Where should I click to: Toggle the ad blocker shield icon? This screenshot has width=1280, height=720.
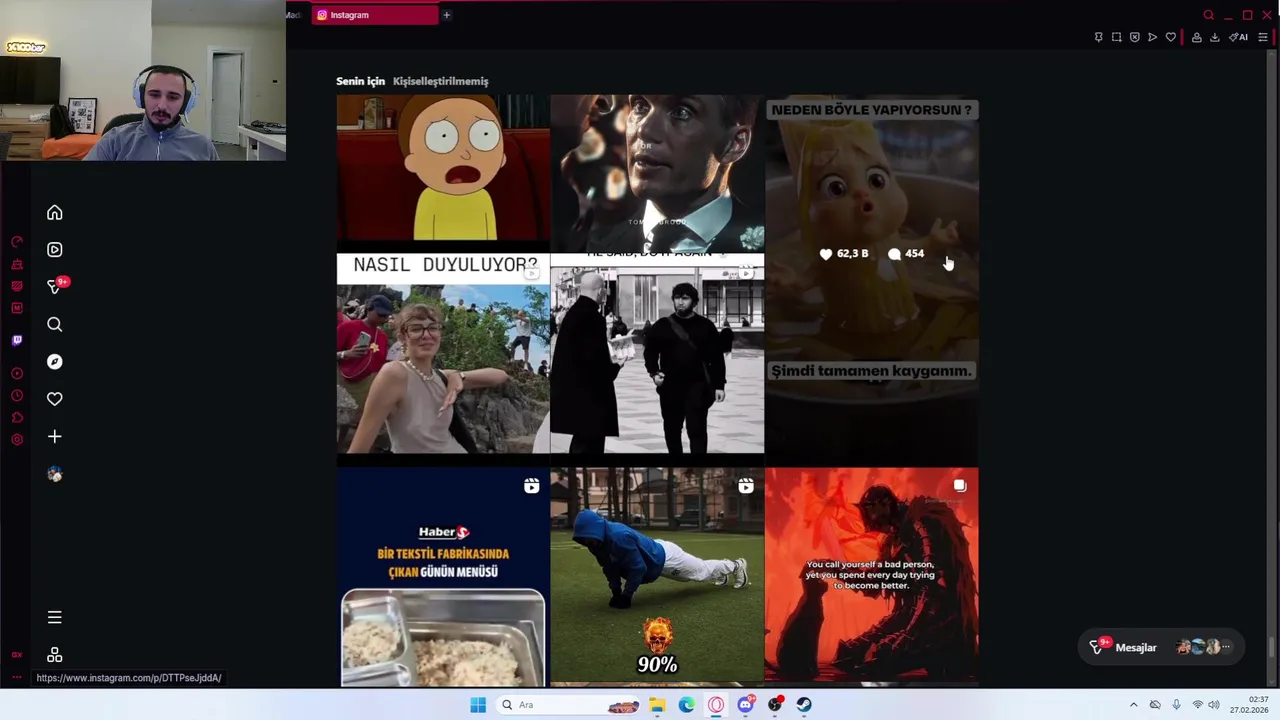pos(1134,37)
